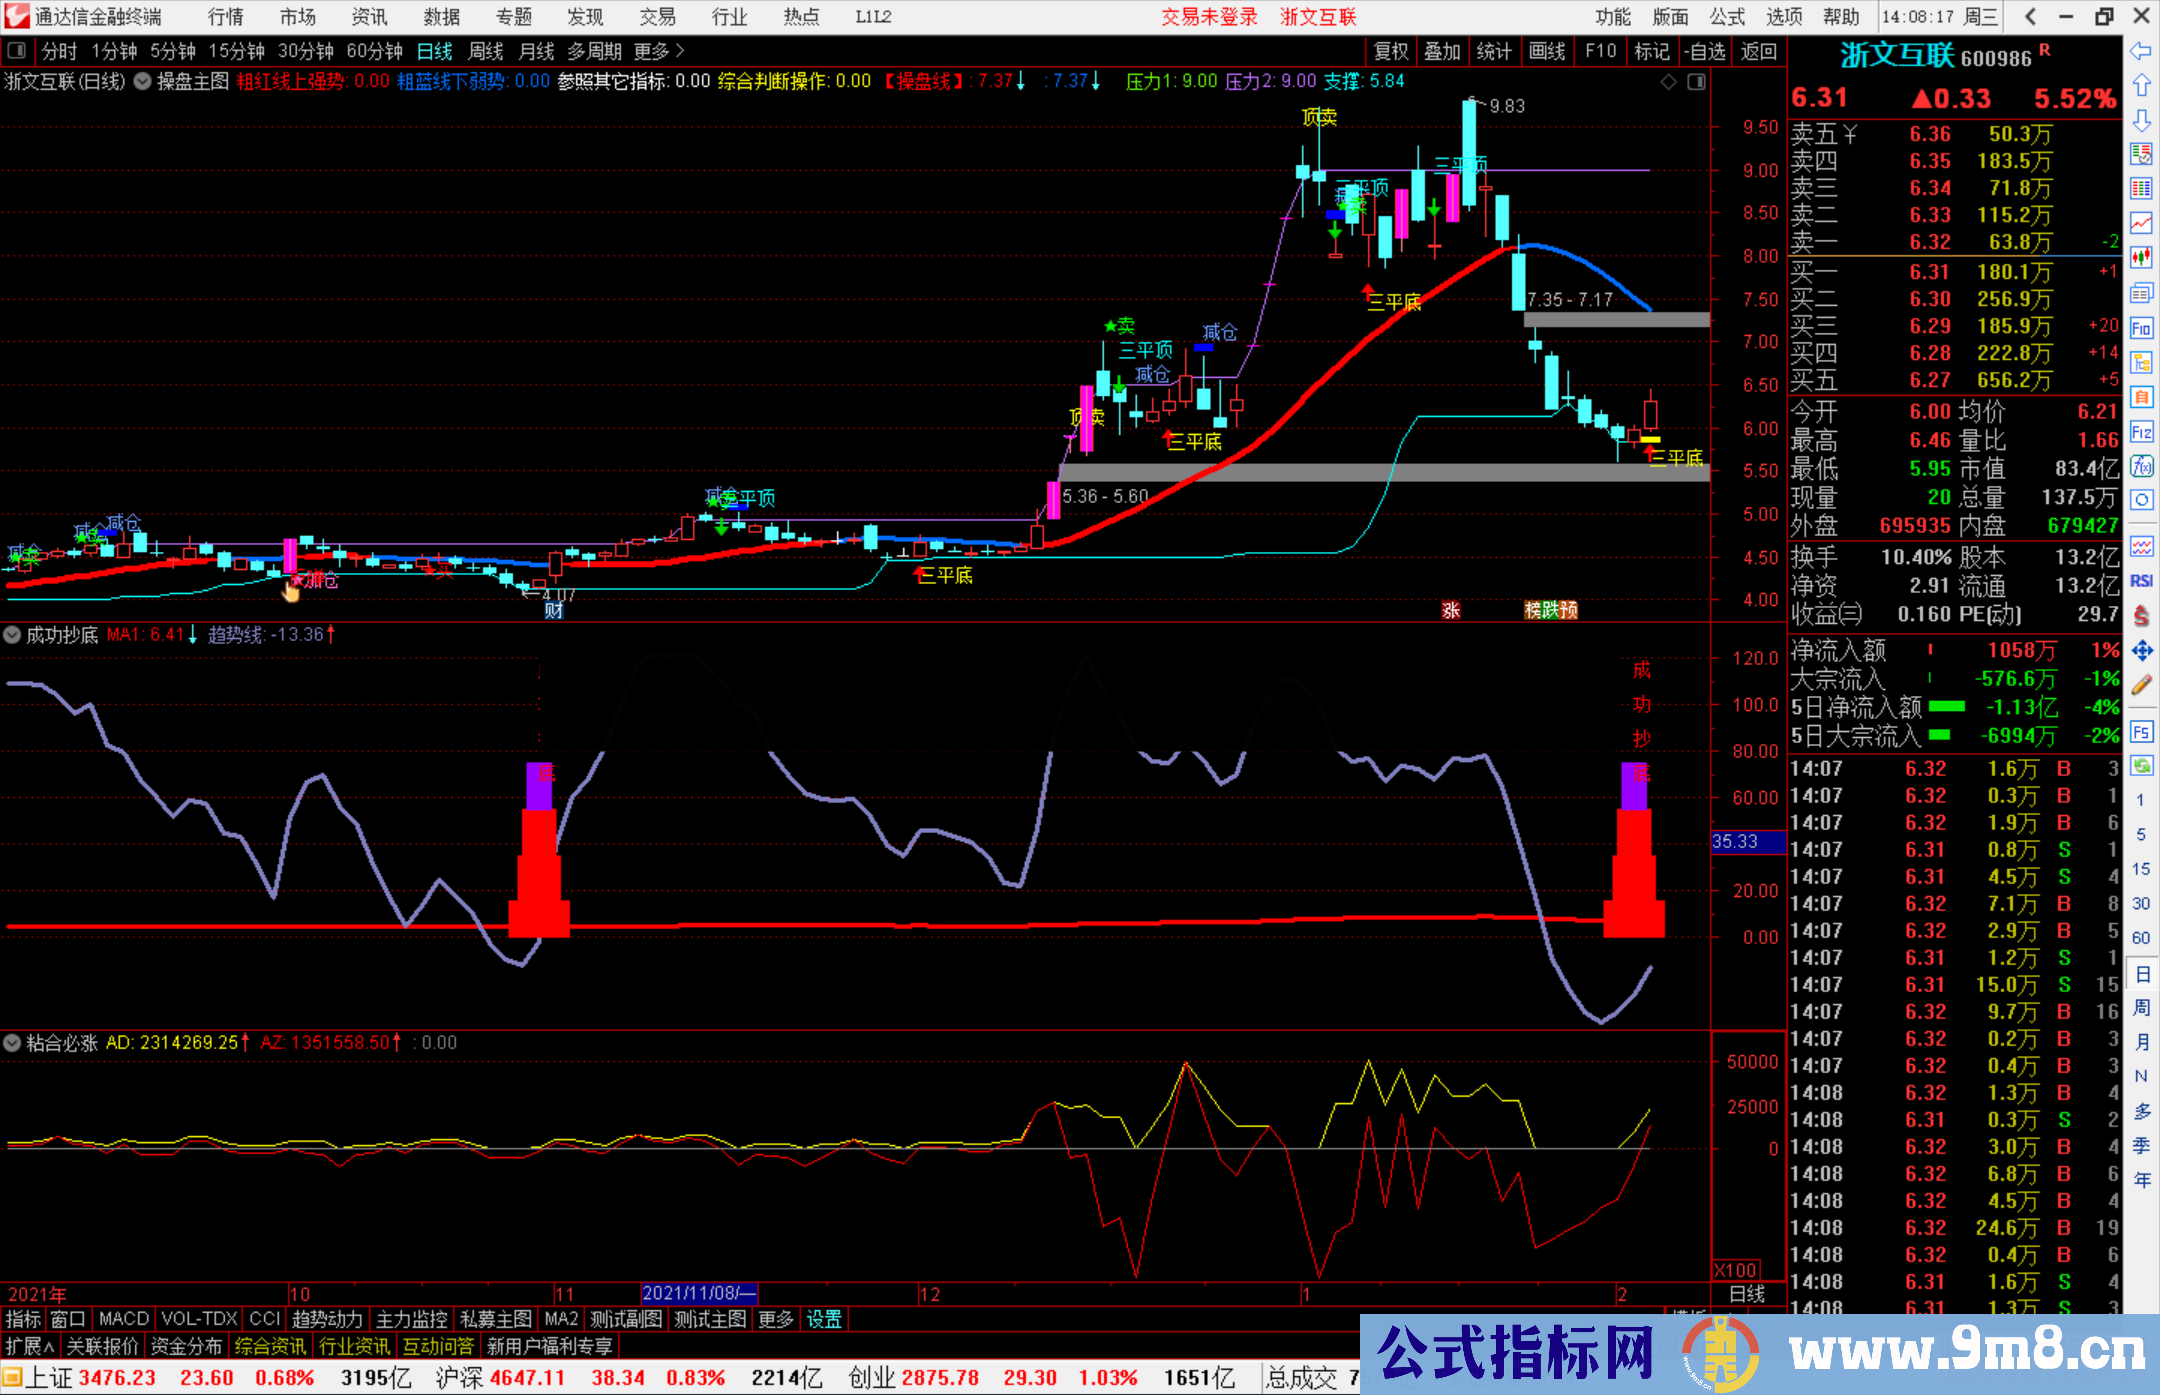Select the pencil drawing tool icon
The height and width of the screenshot is (1395, 2160).
click(2141, 686)
